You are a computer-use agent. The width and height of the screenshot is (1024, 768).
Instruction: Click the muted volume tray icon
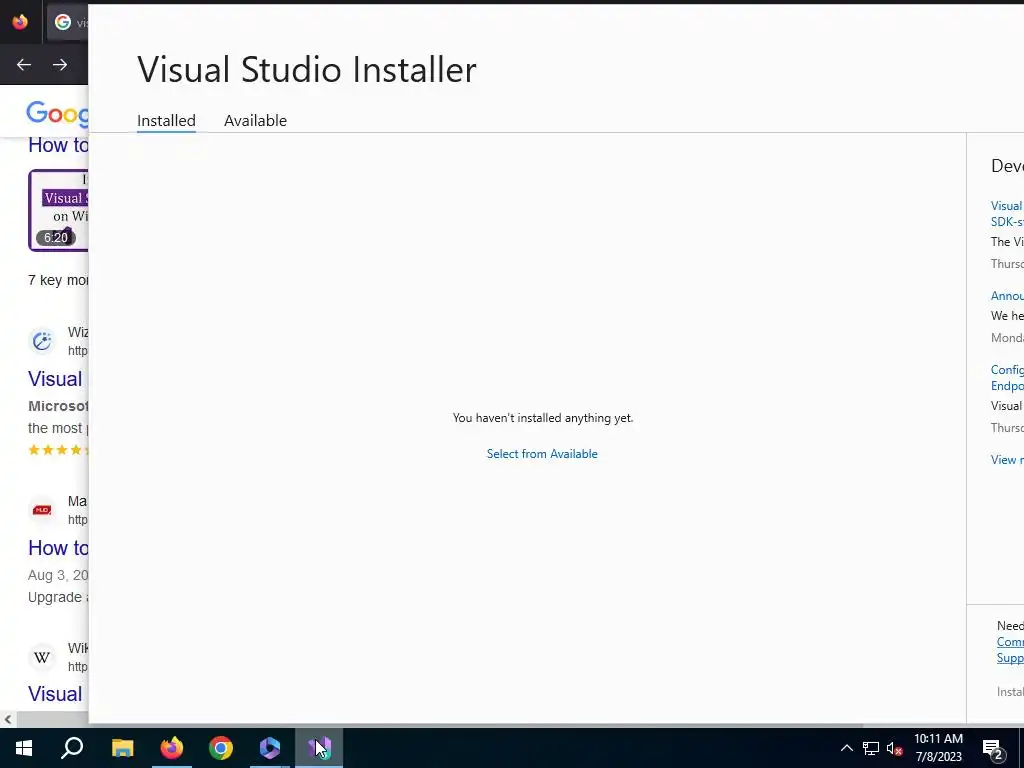tap(895, 748)
